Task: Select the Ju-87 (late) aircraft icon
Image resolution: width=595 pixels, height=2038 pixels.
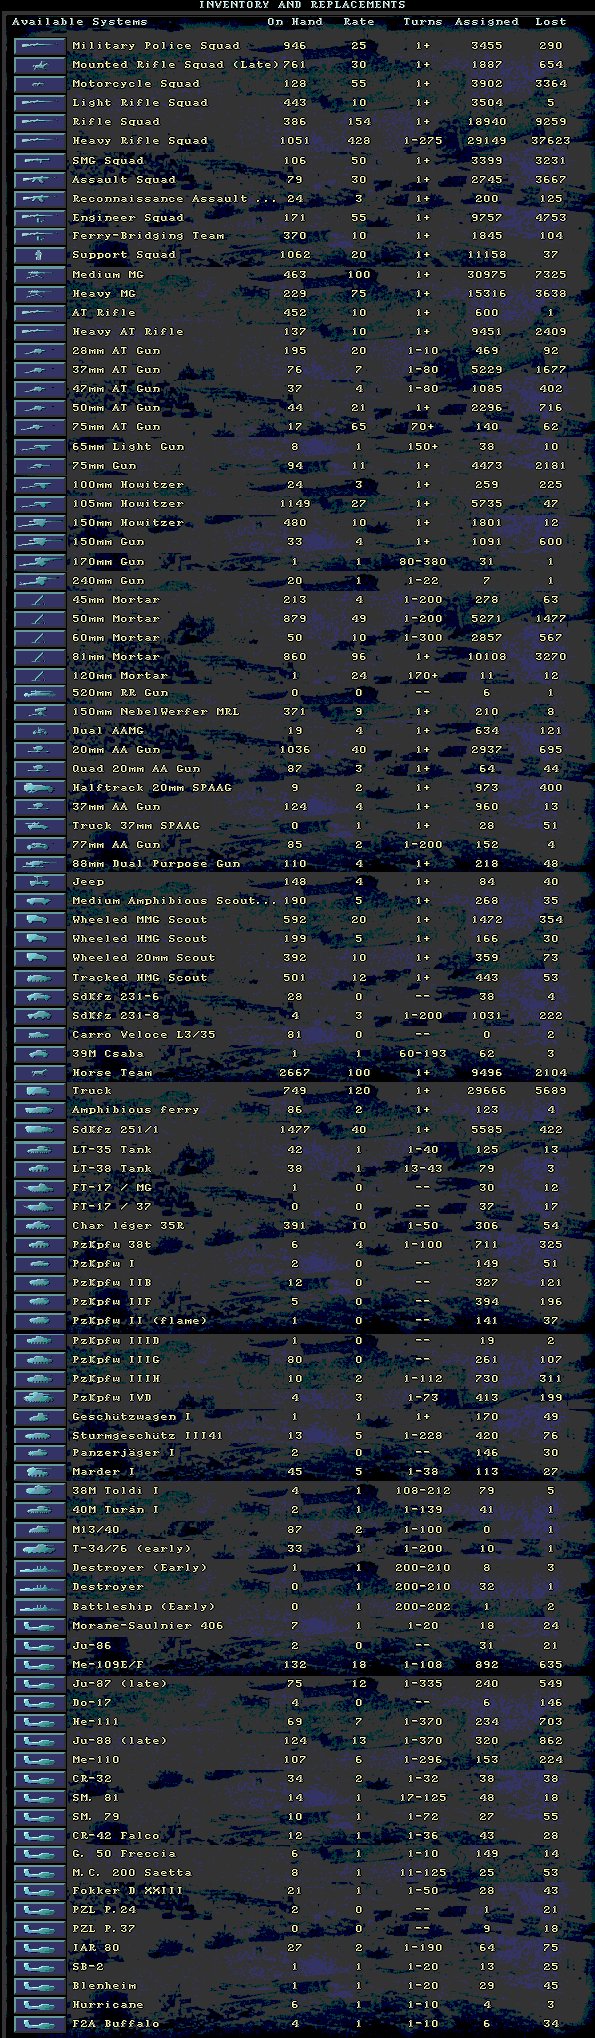Action: (x=40, y=1684)
